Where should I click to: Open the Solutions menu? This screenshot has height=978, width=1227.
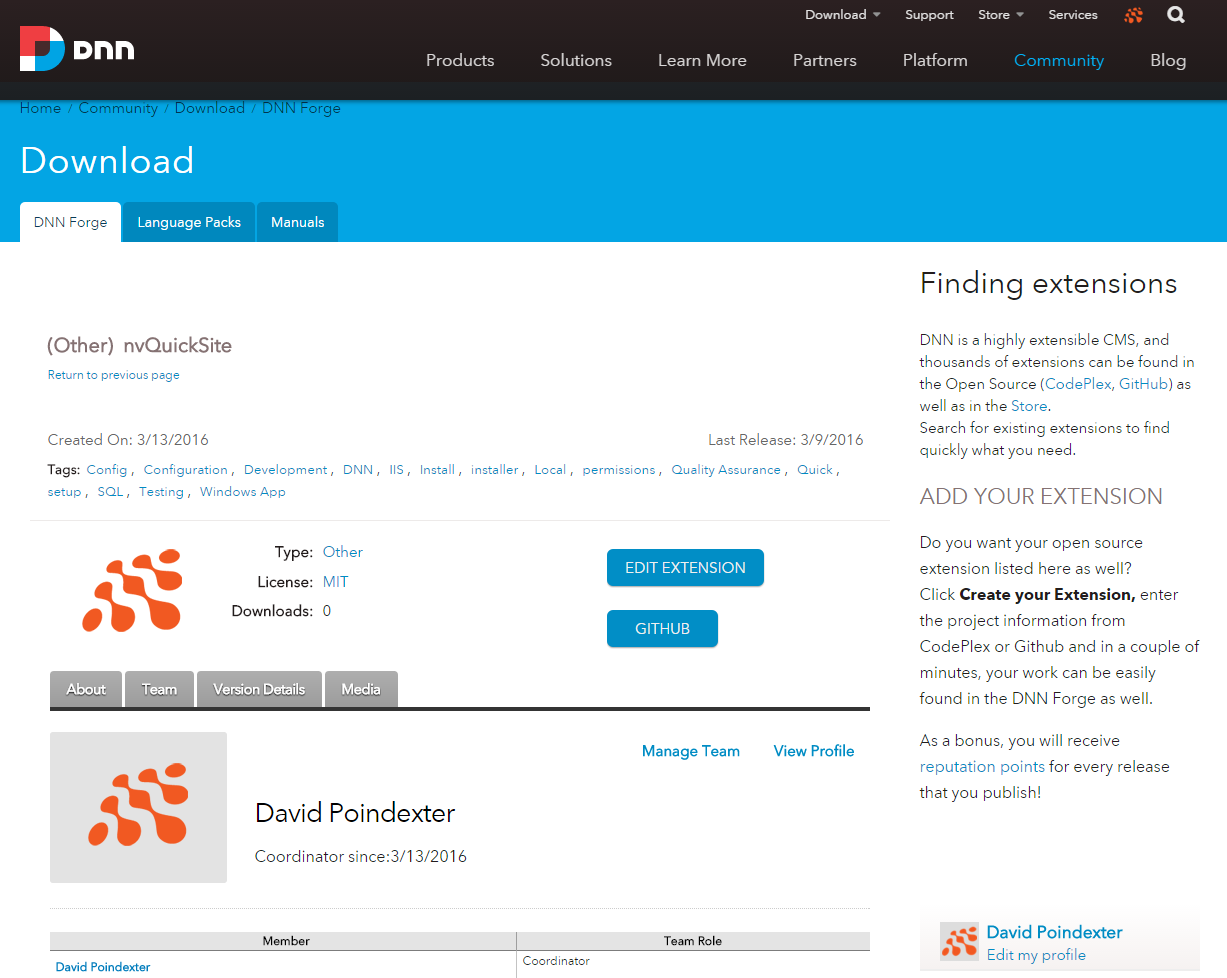pyautogui.click(x=576, y=60)
